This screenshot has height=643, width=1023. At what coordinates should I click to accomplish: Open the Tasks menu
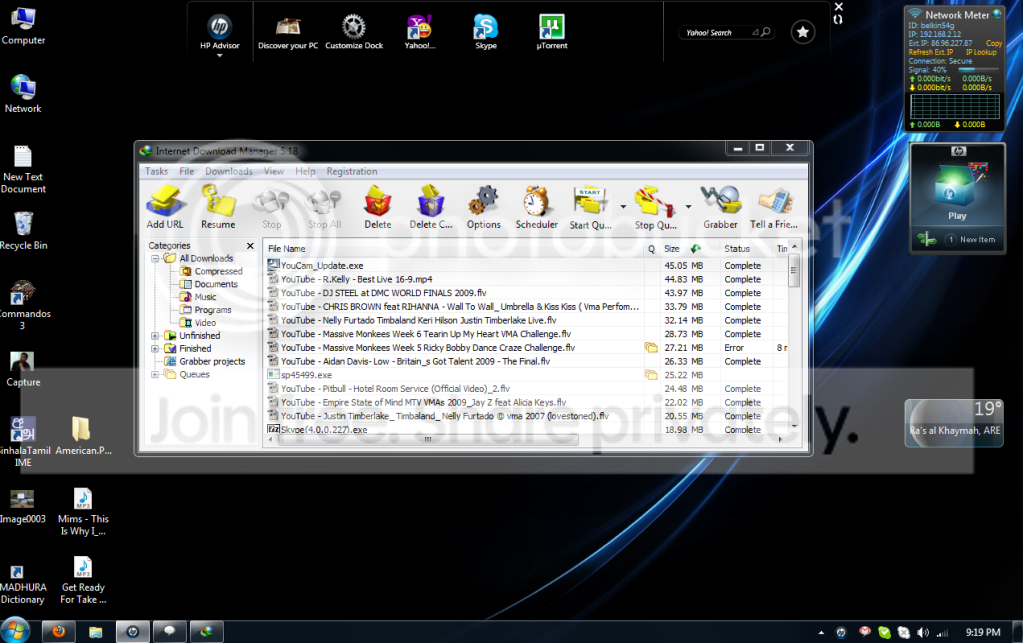click(x=157, y=172)
